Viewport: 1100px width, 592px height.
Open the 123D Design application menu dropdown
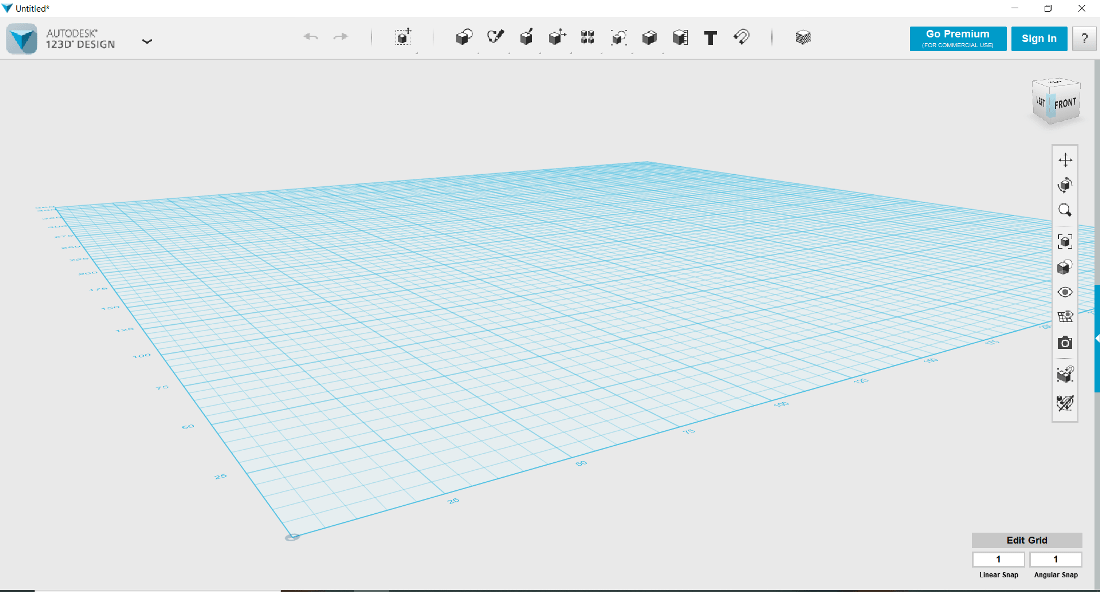click(147, 41)
